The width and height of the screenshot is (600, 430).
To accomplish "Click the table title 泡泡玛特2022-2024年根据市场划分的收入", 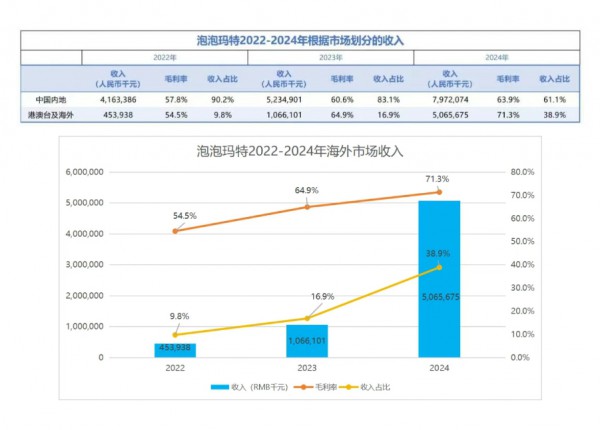I will coord(300,41).
